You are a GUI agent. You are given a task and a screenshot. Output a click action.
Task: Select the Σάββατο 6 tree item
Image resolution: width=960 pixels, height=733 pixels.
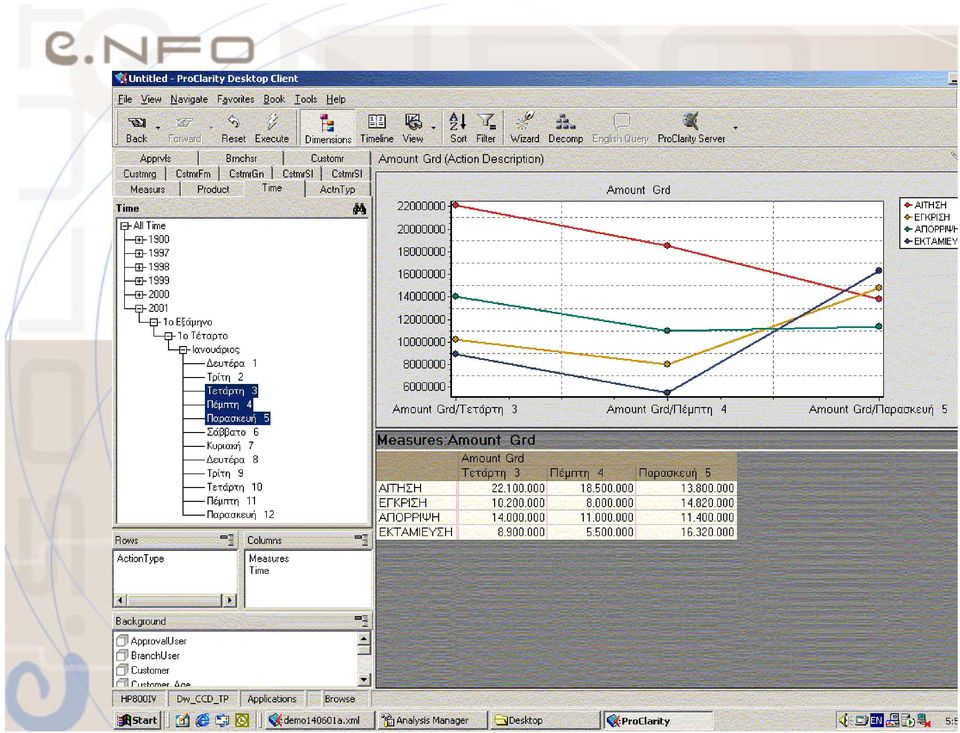coord(233,432)
